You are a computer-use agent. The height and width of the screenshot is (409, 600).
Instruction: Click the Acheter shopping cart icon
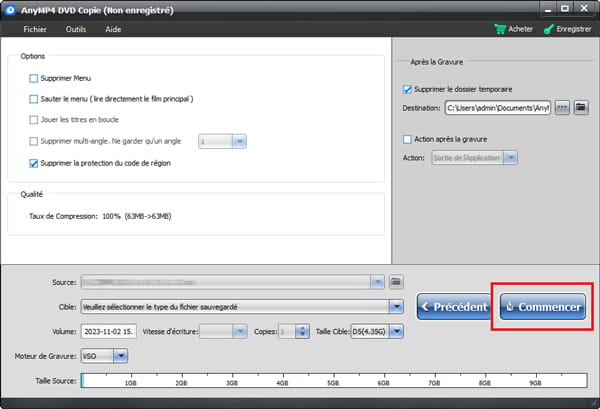click(500, 29)
